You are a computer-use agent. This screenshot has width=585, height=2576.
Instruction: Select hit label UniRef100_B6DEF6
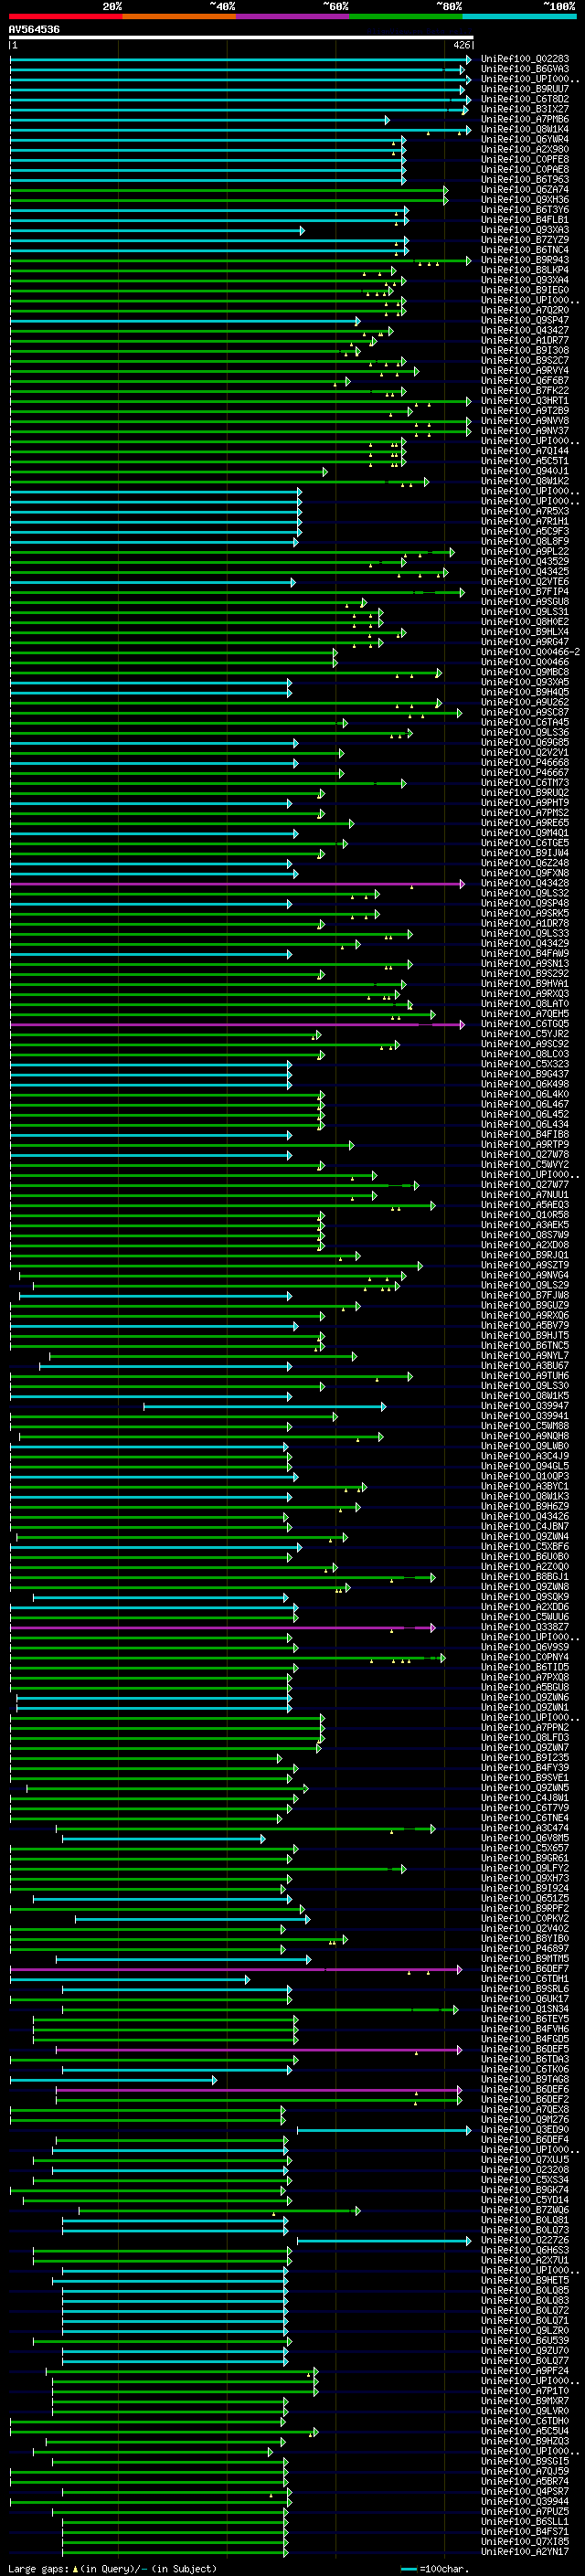click(525, 2088)
